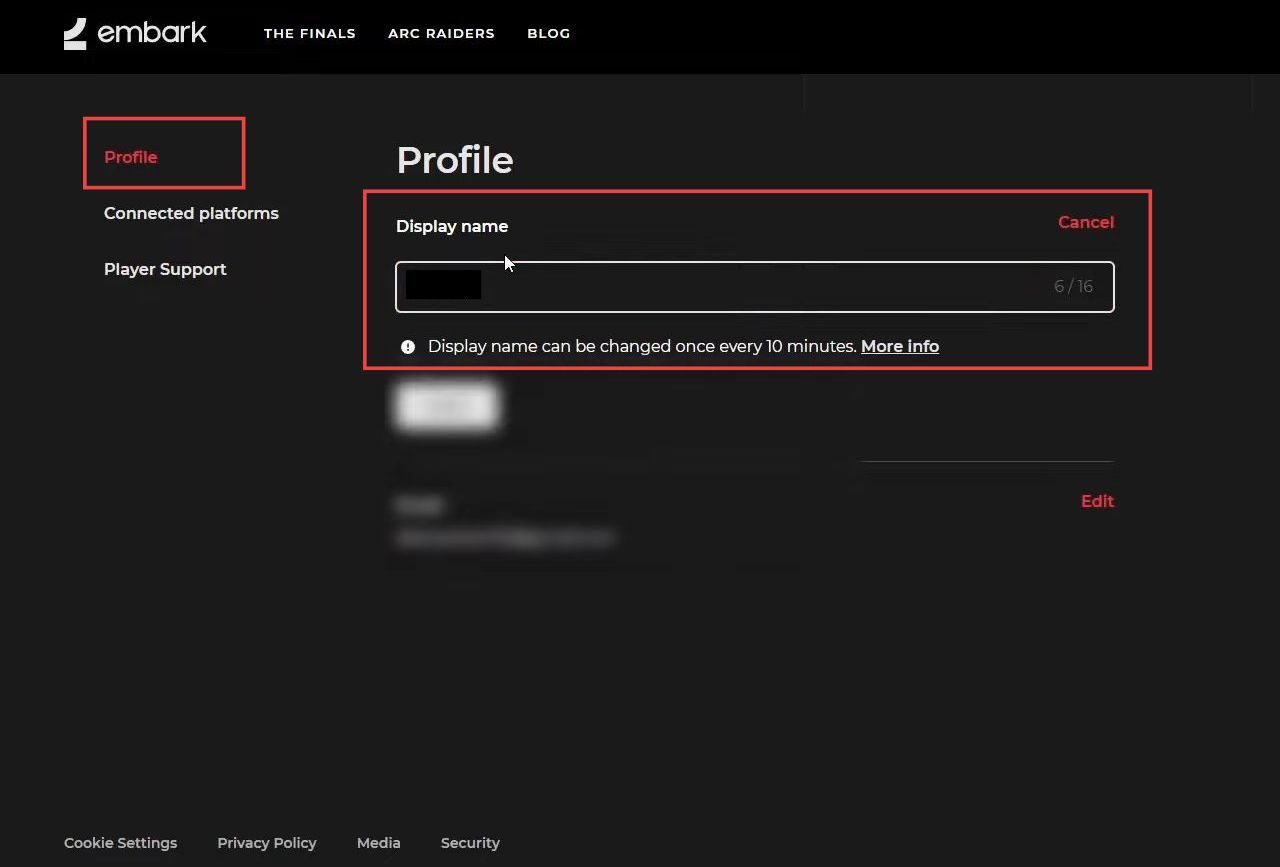Click the 6 / 16 character counter
The height and width of the screenshot is (867, 1280).
[x=1073, y=287]
